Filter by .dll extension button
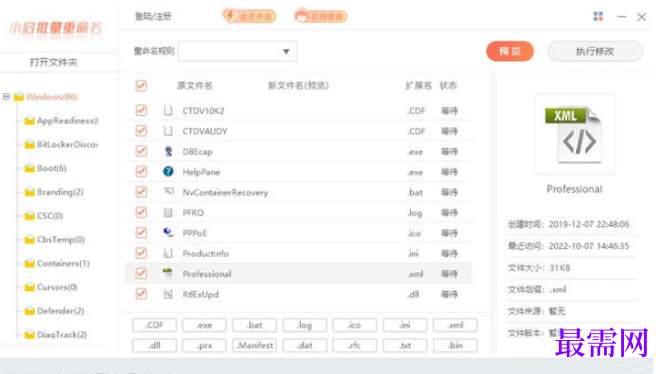667x374 pixels. 154,345
